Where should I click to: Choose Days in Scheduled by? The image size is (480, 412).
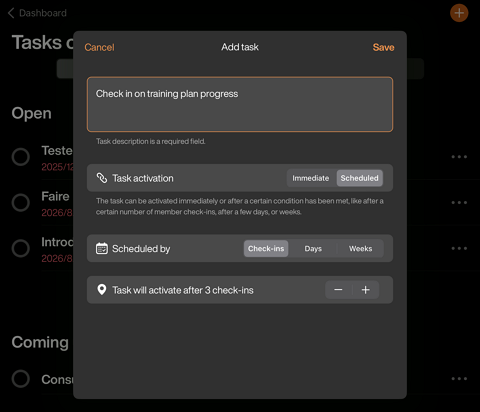click(x=313, y=249)
